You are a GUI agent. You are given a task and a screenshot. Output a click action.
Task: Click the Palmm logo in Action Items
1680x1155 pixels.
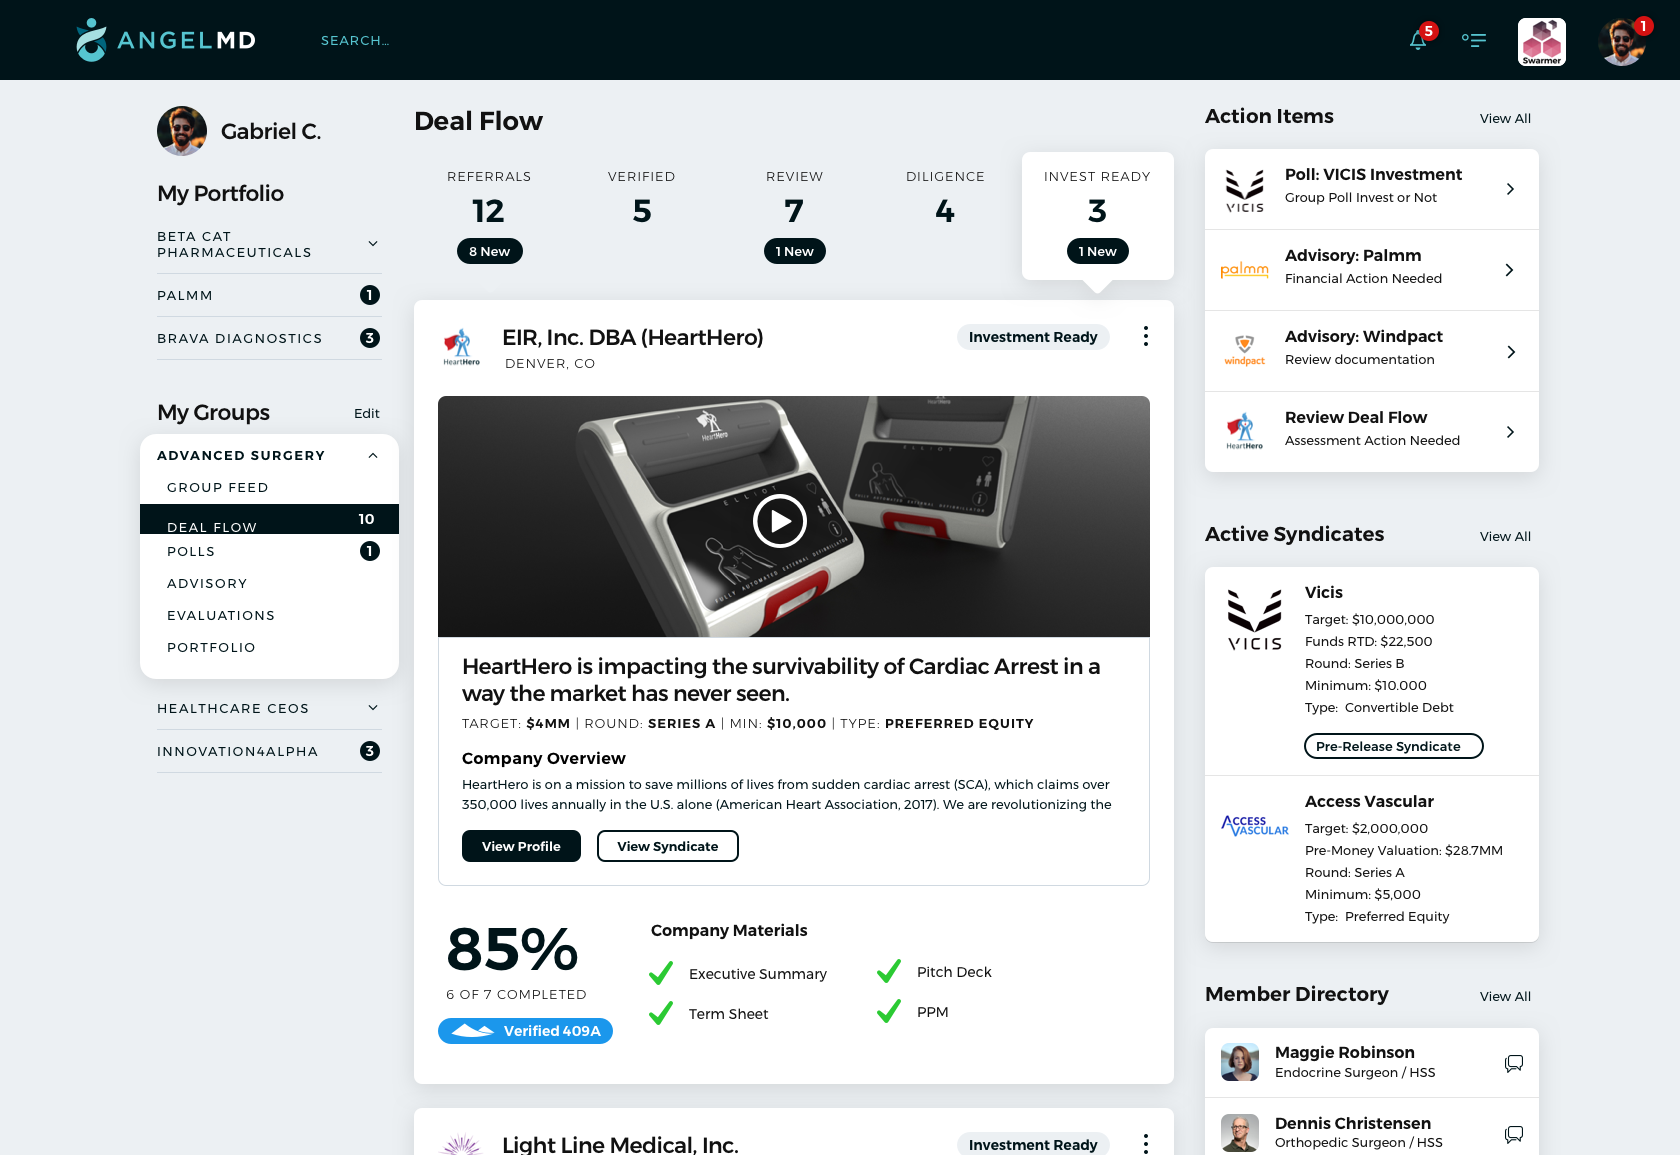[x=1245, y=270]
